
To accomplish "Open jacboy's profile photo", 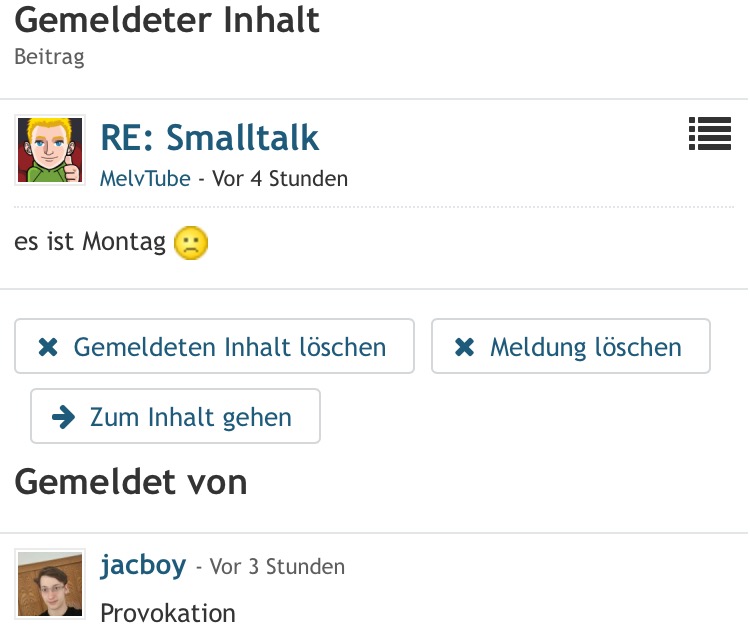I will (x=50, y=583).
